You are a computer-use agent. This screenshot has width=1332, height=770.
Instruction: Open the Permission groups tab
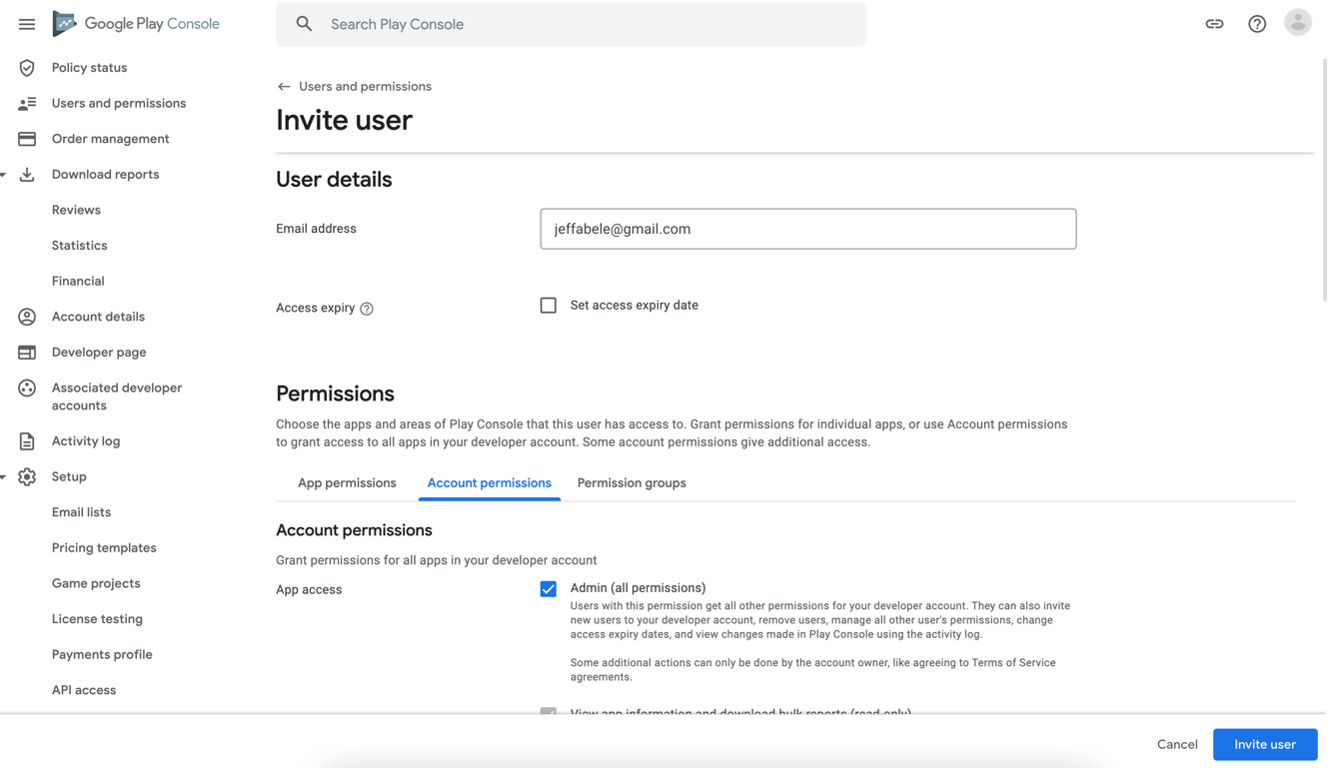[x=631, y=483]
